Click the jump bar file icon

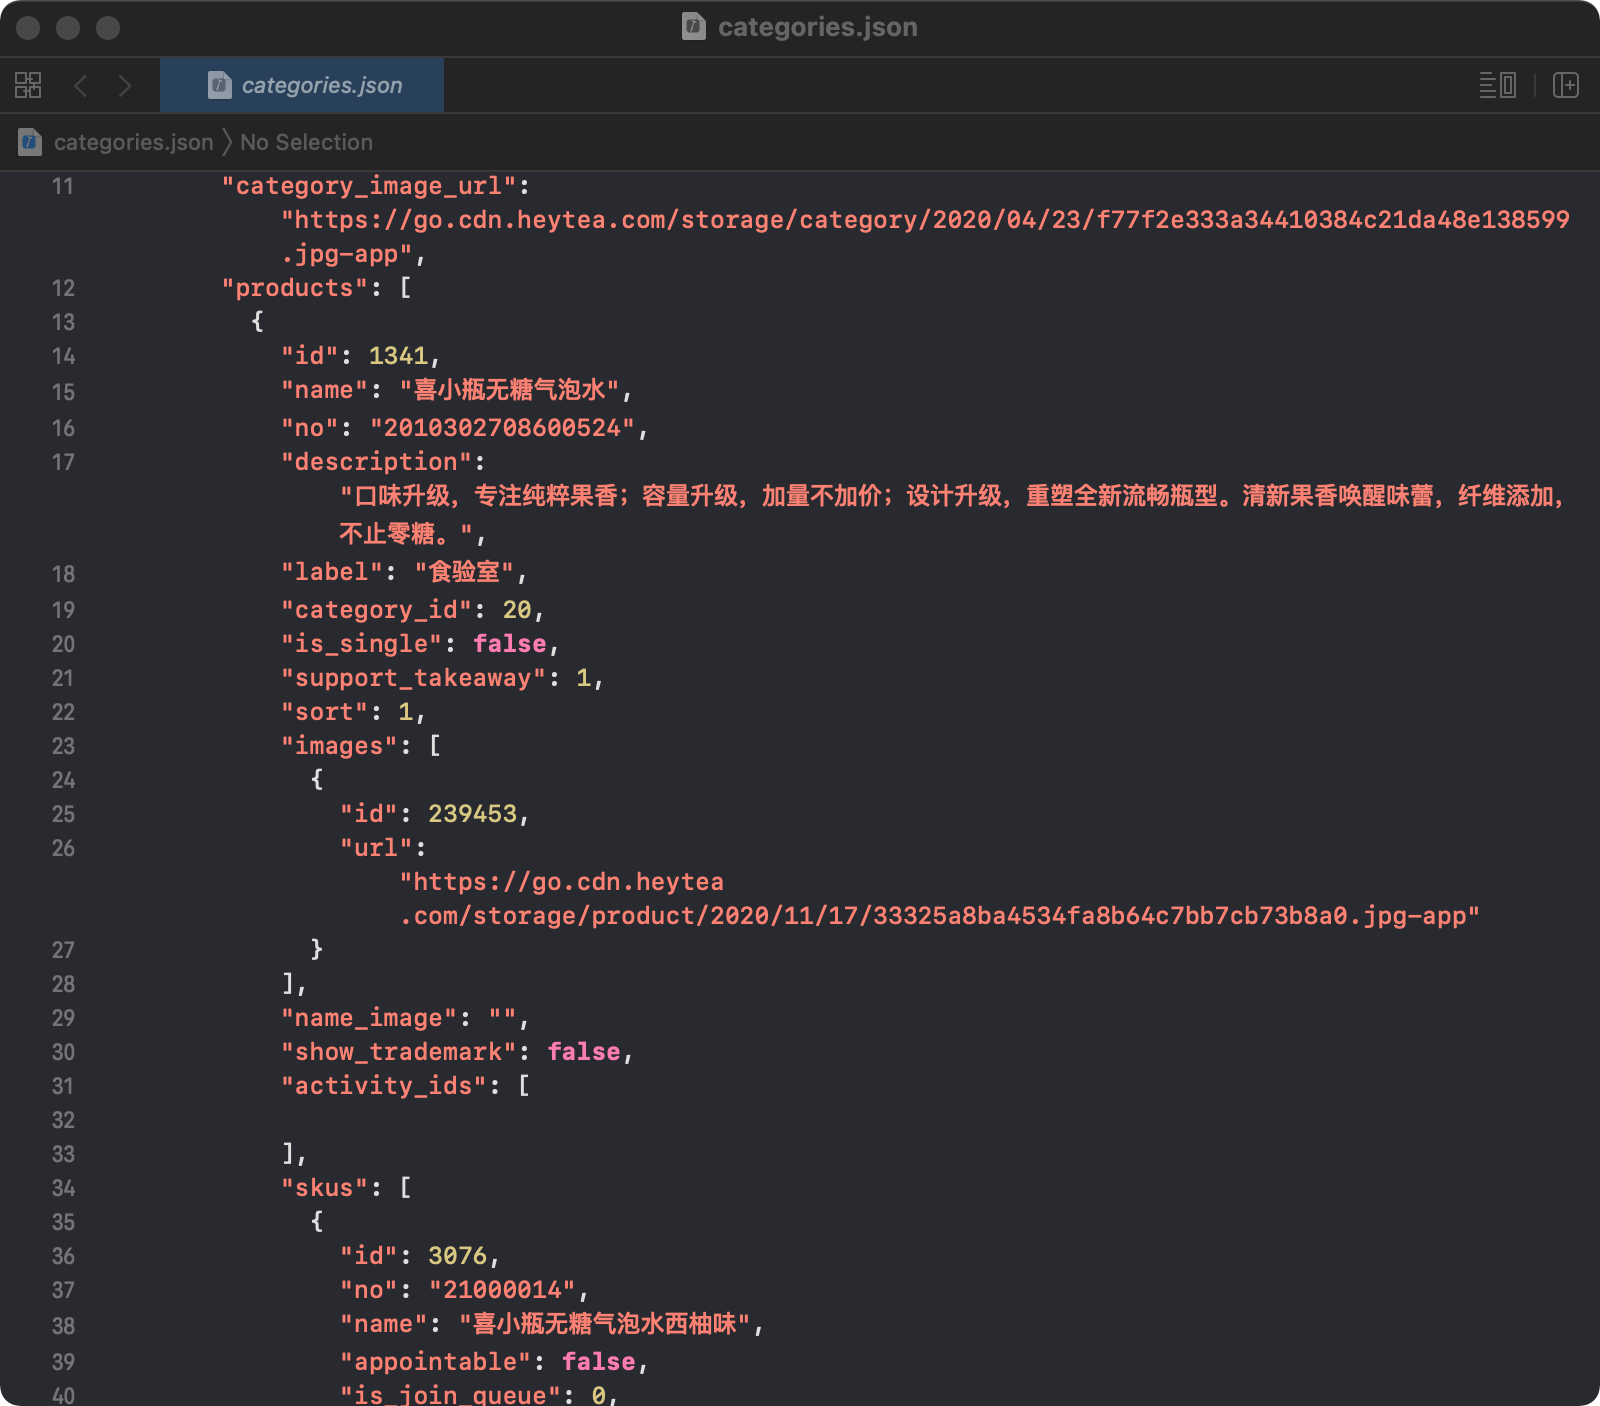point(30,142)
